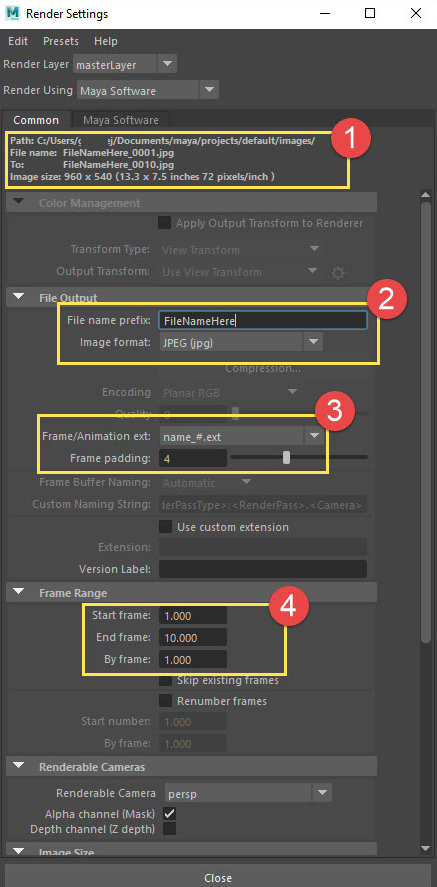The image size is (437, 887).
Task: Click the File name prefix input field
Action: point(263,321)
